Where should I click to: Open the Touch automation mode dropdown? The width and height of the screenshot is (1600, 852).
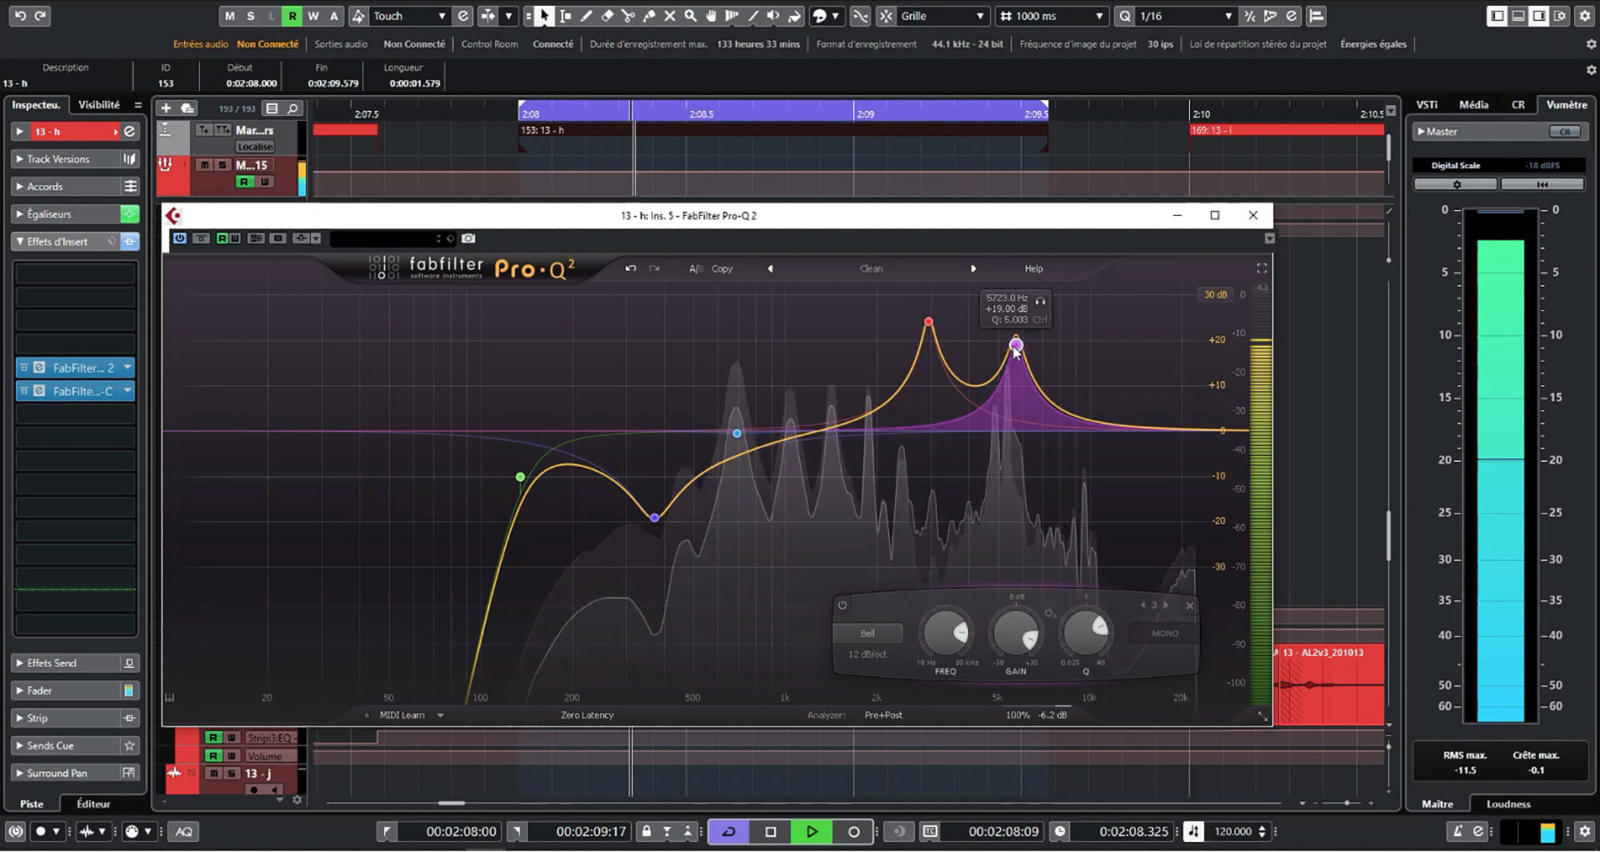tap(410, 16)
